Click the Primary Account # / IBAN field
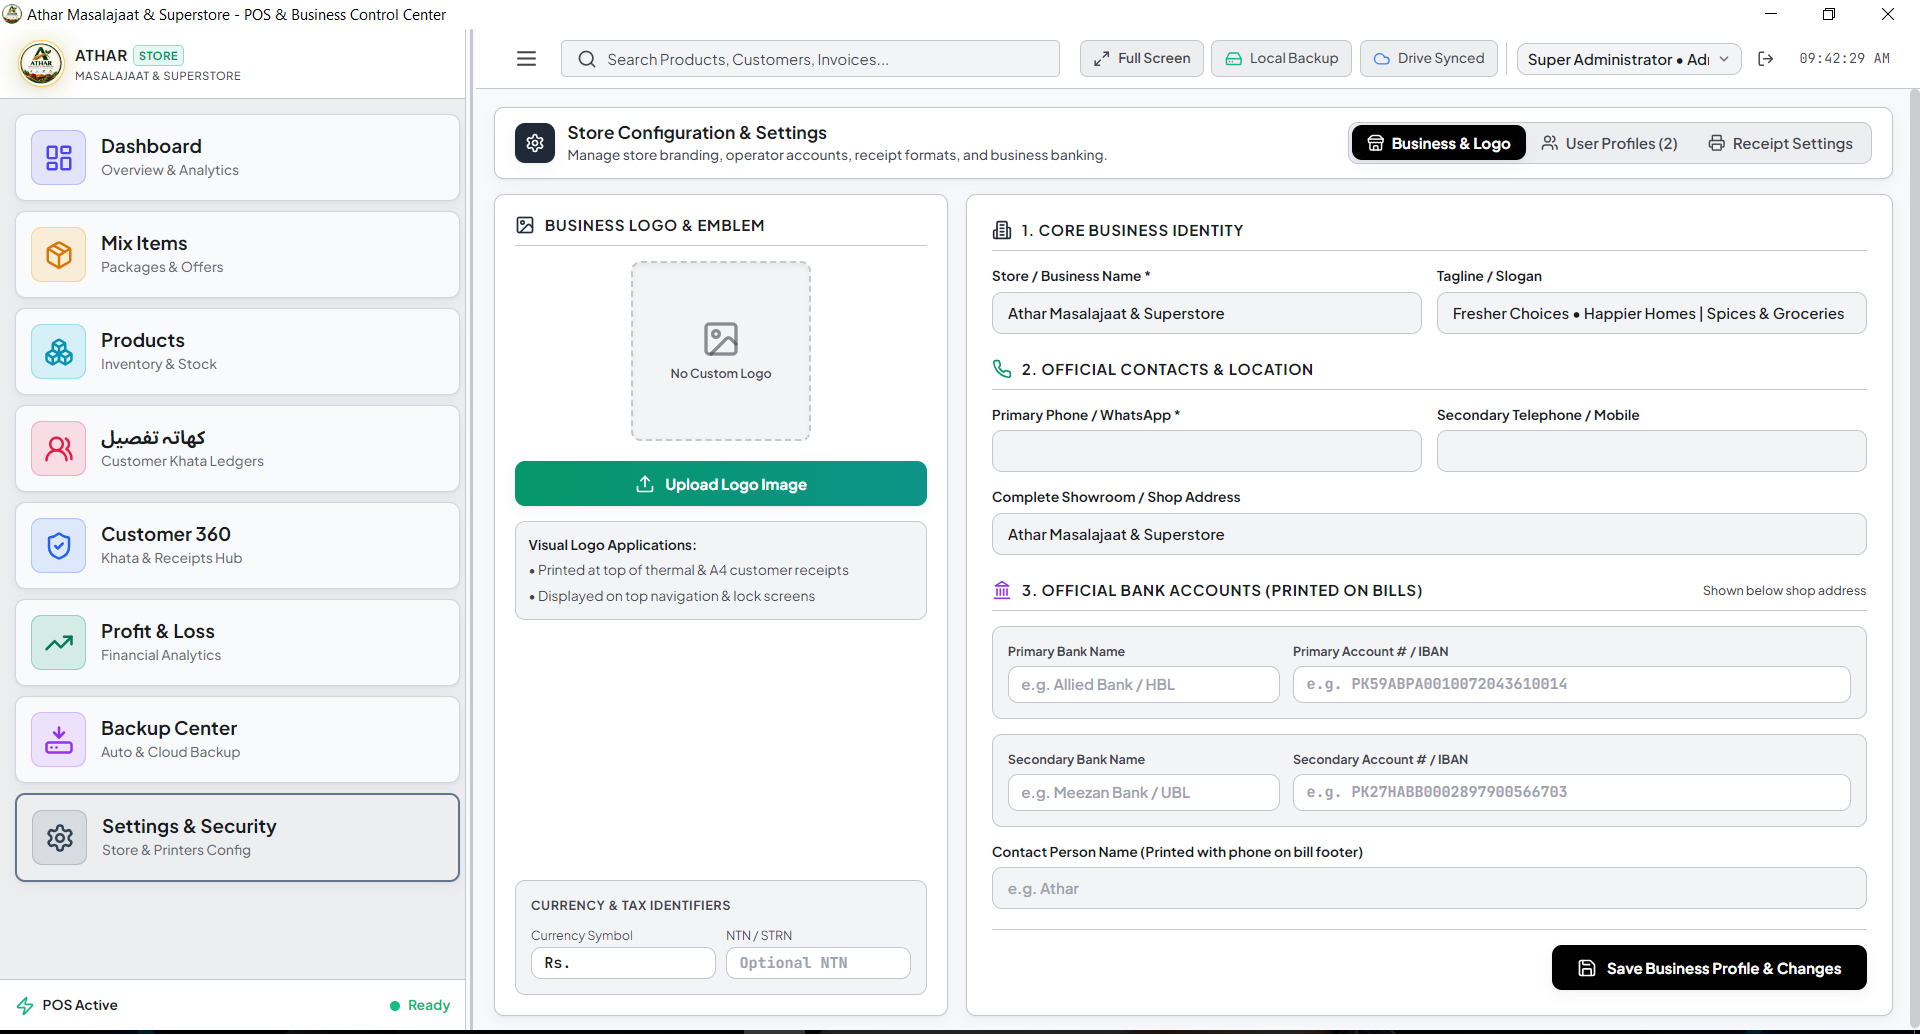Image resolution: width=1920 pixels, height=1034 pixels. coord(1572,685)
